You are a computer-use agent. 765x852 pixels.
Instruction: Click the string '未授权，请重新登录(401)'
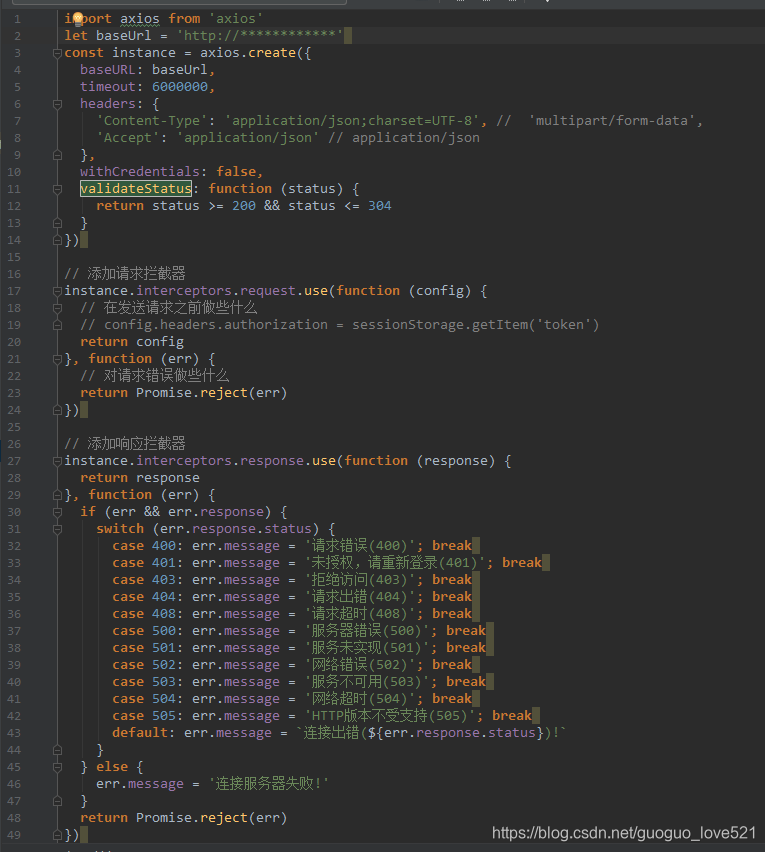[x=394, y=562]
